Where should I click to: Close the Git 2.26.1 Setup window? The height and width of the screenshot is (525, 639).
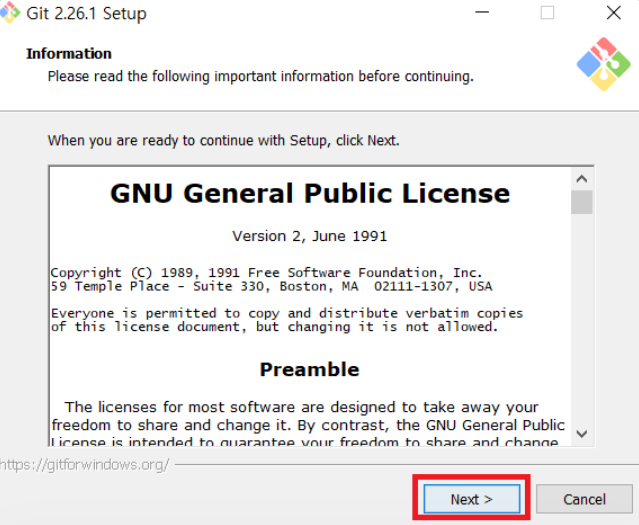613,13
